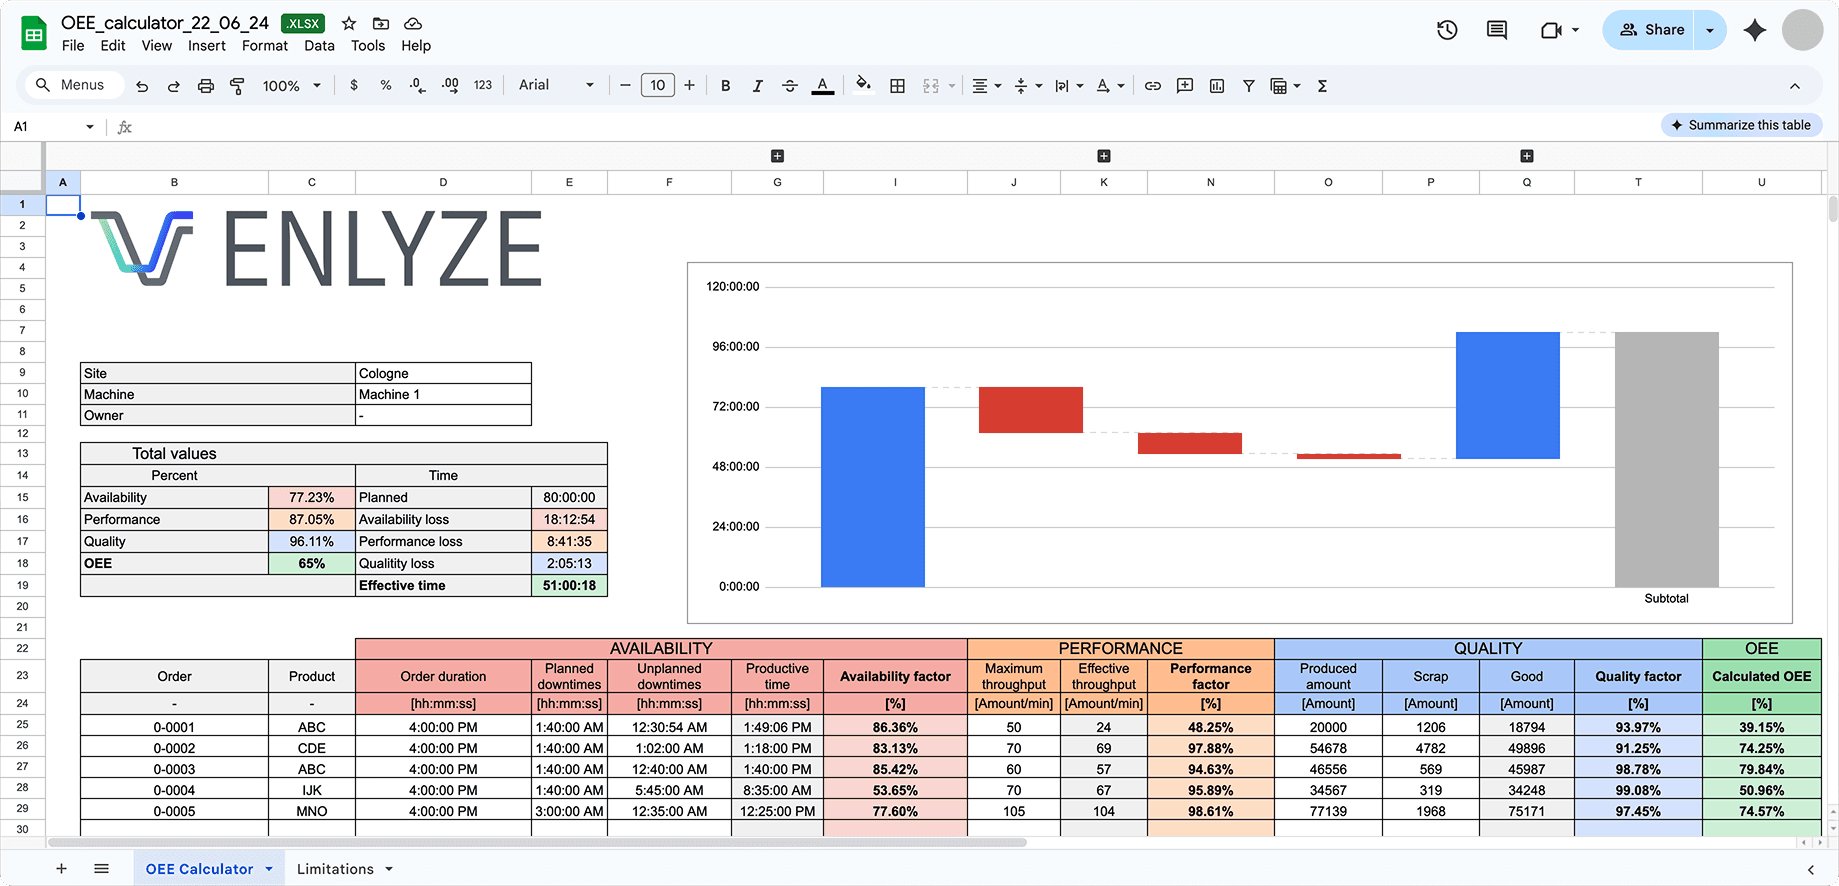Image resolution: width=1839 pixels, height=886 pixels.
Task: Toggle bold formatting
Action: [x=726, y=86]
